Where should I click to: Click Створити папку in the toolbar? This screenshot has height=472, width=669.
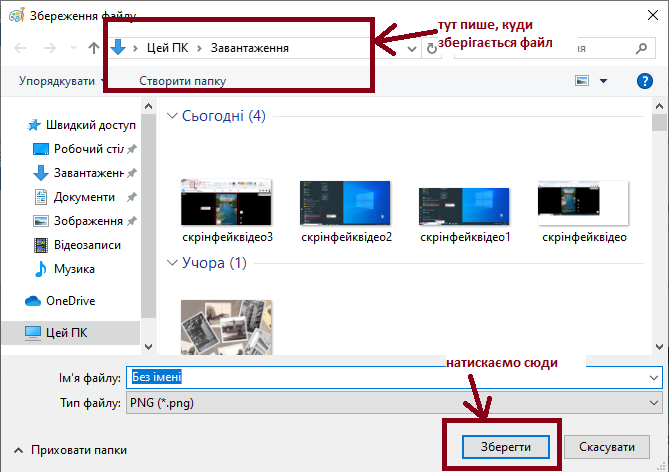(x=183, y=81)
